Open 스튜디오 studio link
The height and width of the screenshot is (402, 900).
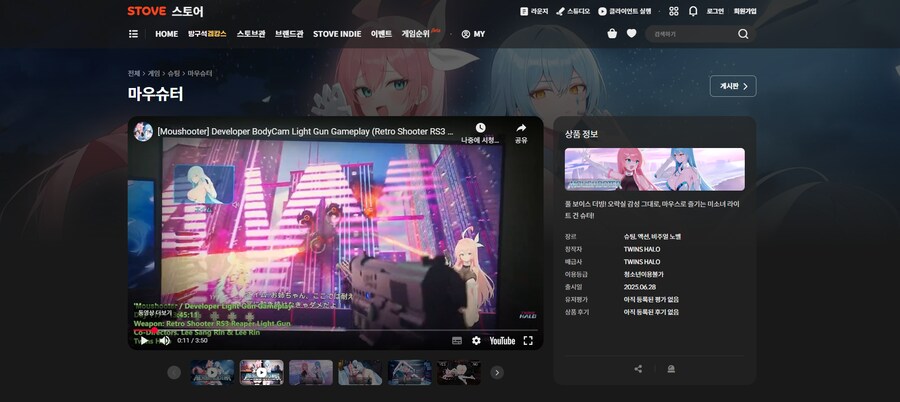(573, 11)
